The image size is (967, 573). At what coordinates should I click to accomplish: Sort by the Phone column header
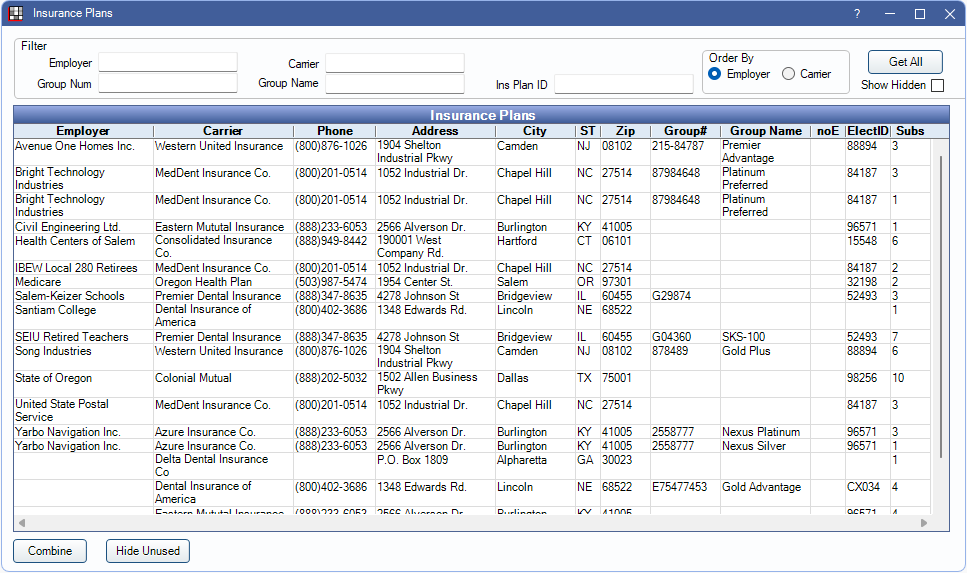pyautogui.click(x=335, y=131)
